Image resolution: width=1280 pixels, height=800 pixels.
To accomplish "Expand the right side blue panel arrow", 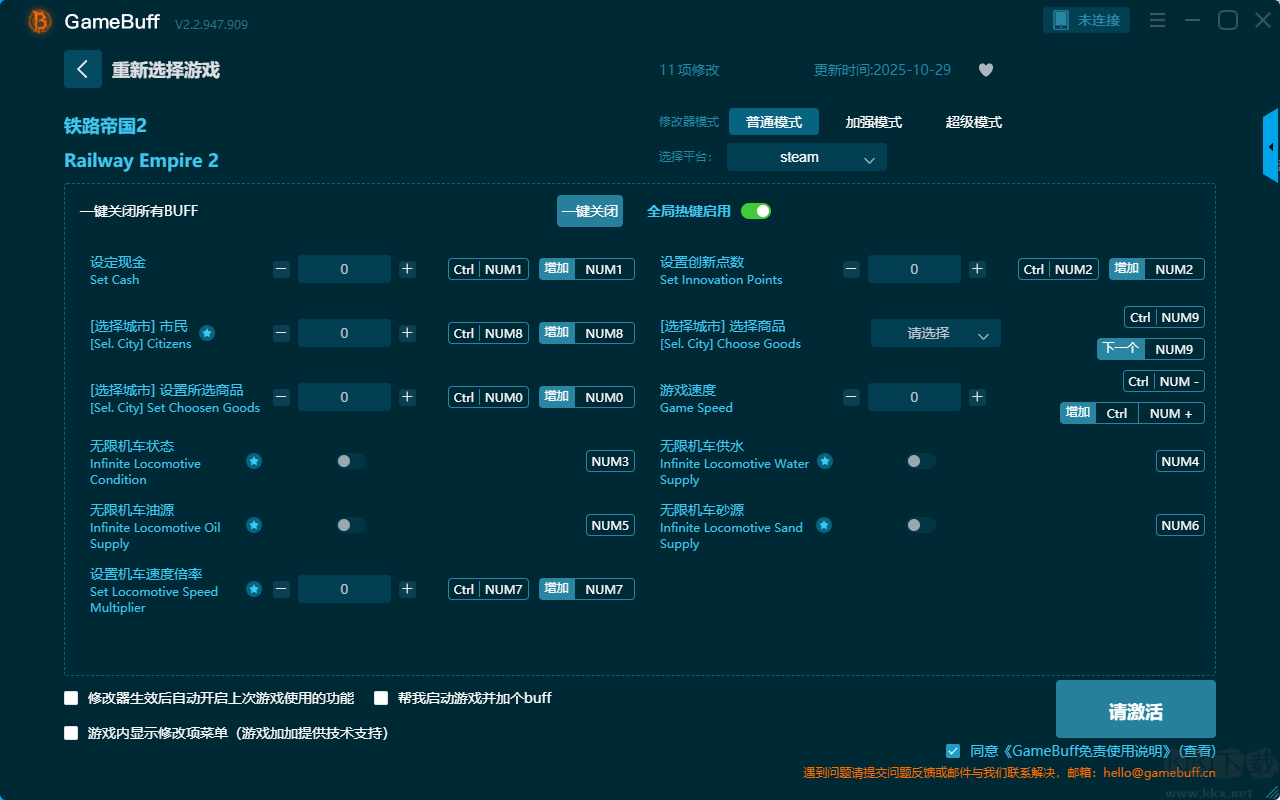I will [1271, 146].
